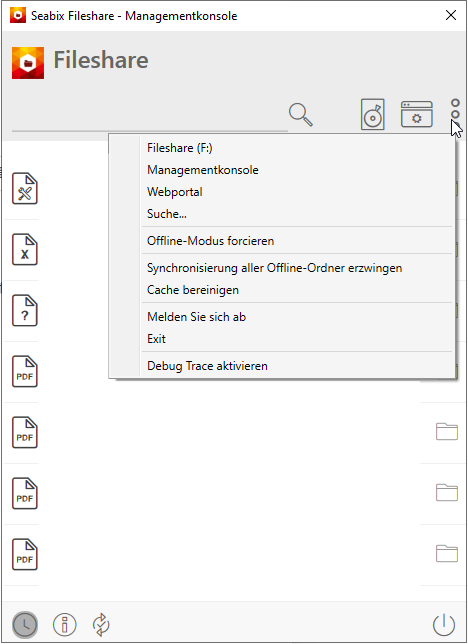Select the 'Managementkonsole' menu entry
The image size is (468, 644).
point(297,170)
